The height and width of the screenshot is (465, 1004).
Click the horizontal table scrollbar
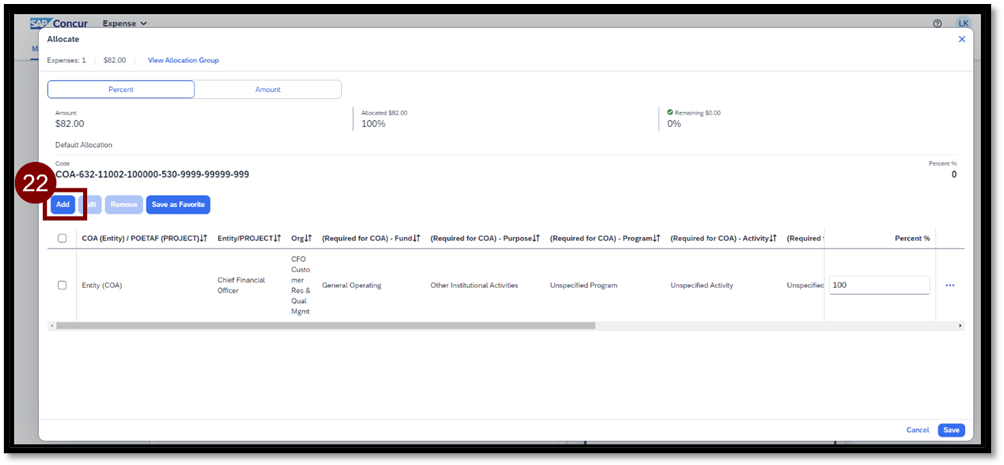(325, 326)
